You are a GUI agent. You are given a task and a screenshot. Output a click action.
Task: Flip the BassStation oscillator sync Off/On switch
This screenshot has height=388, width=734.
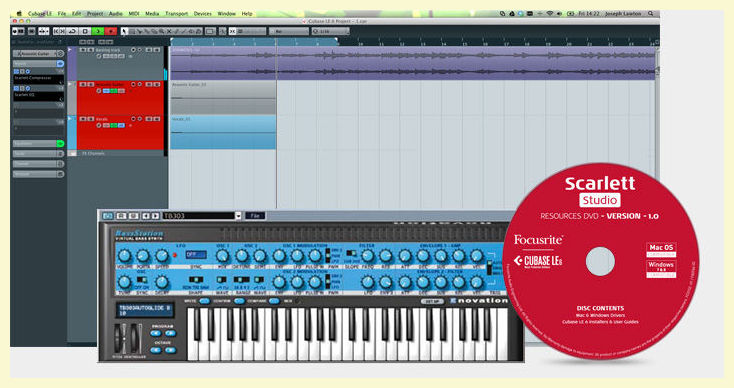[142, 280]
